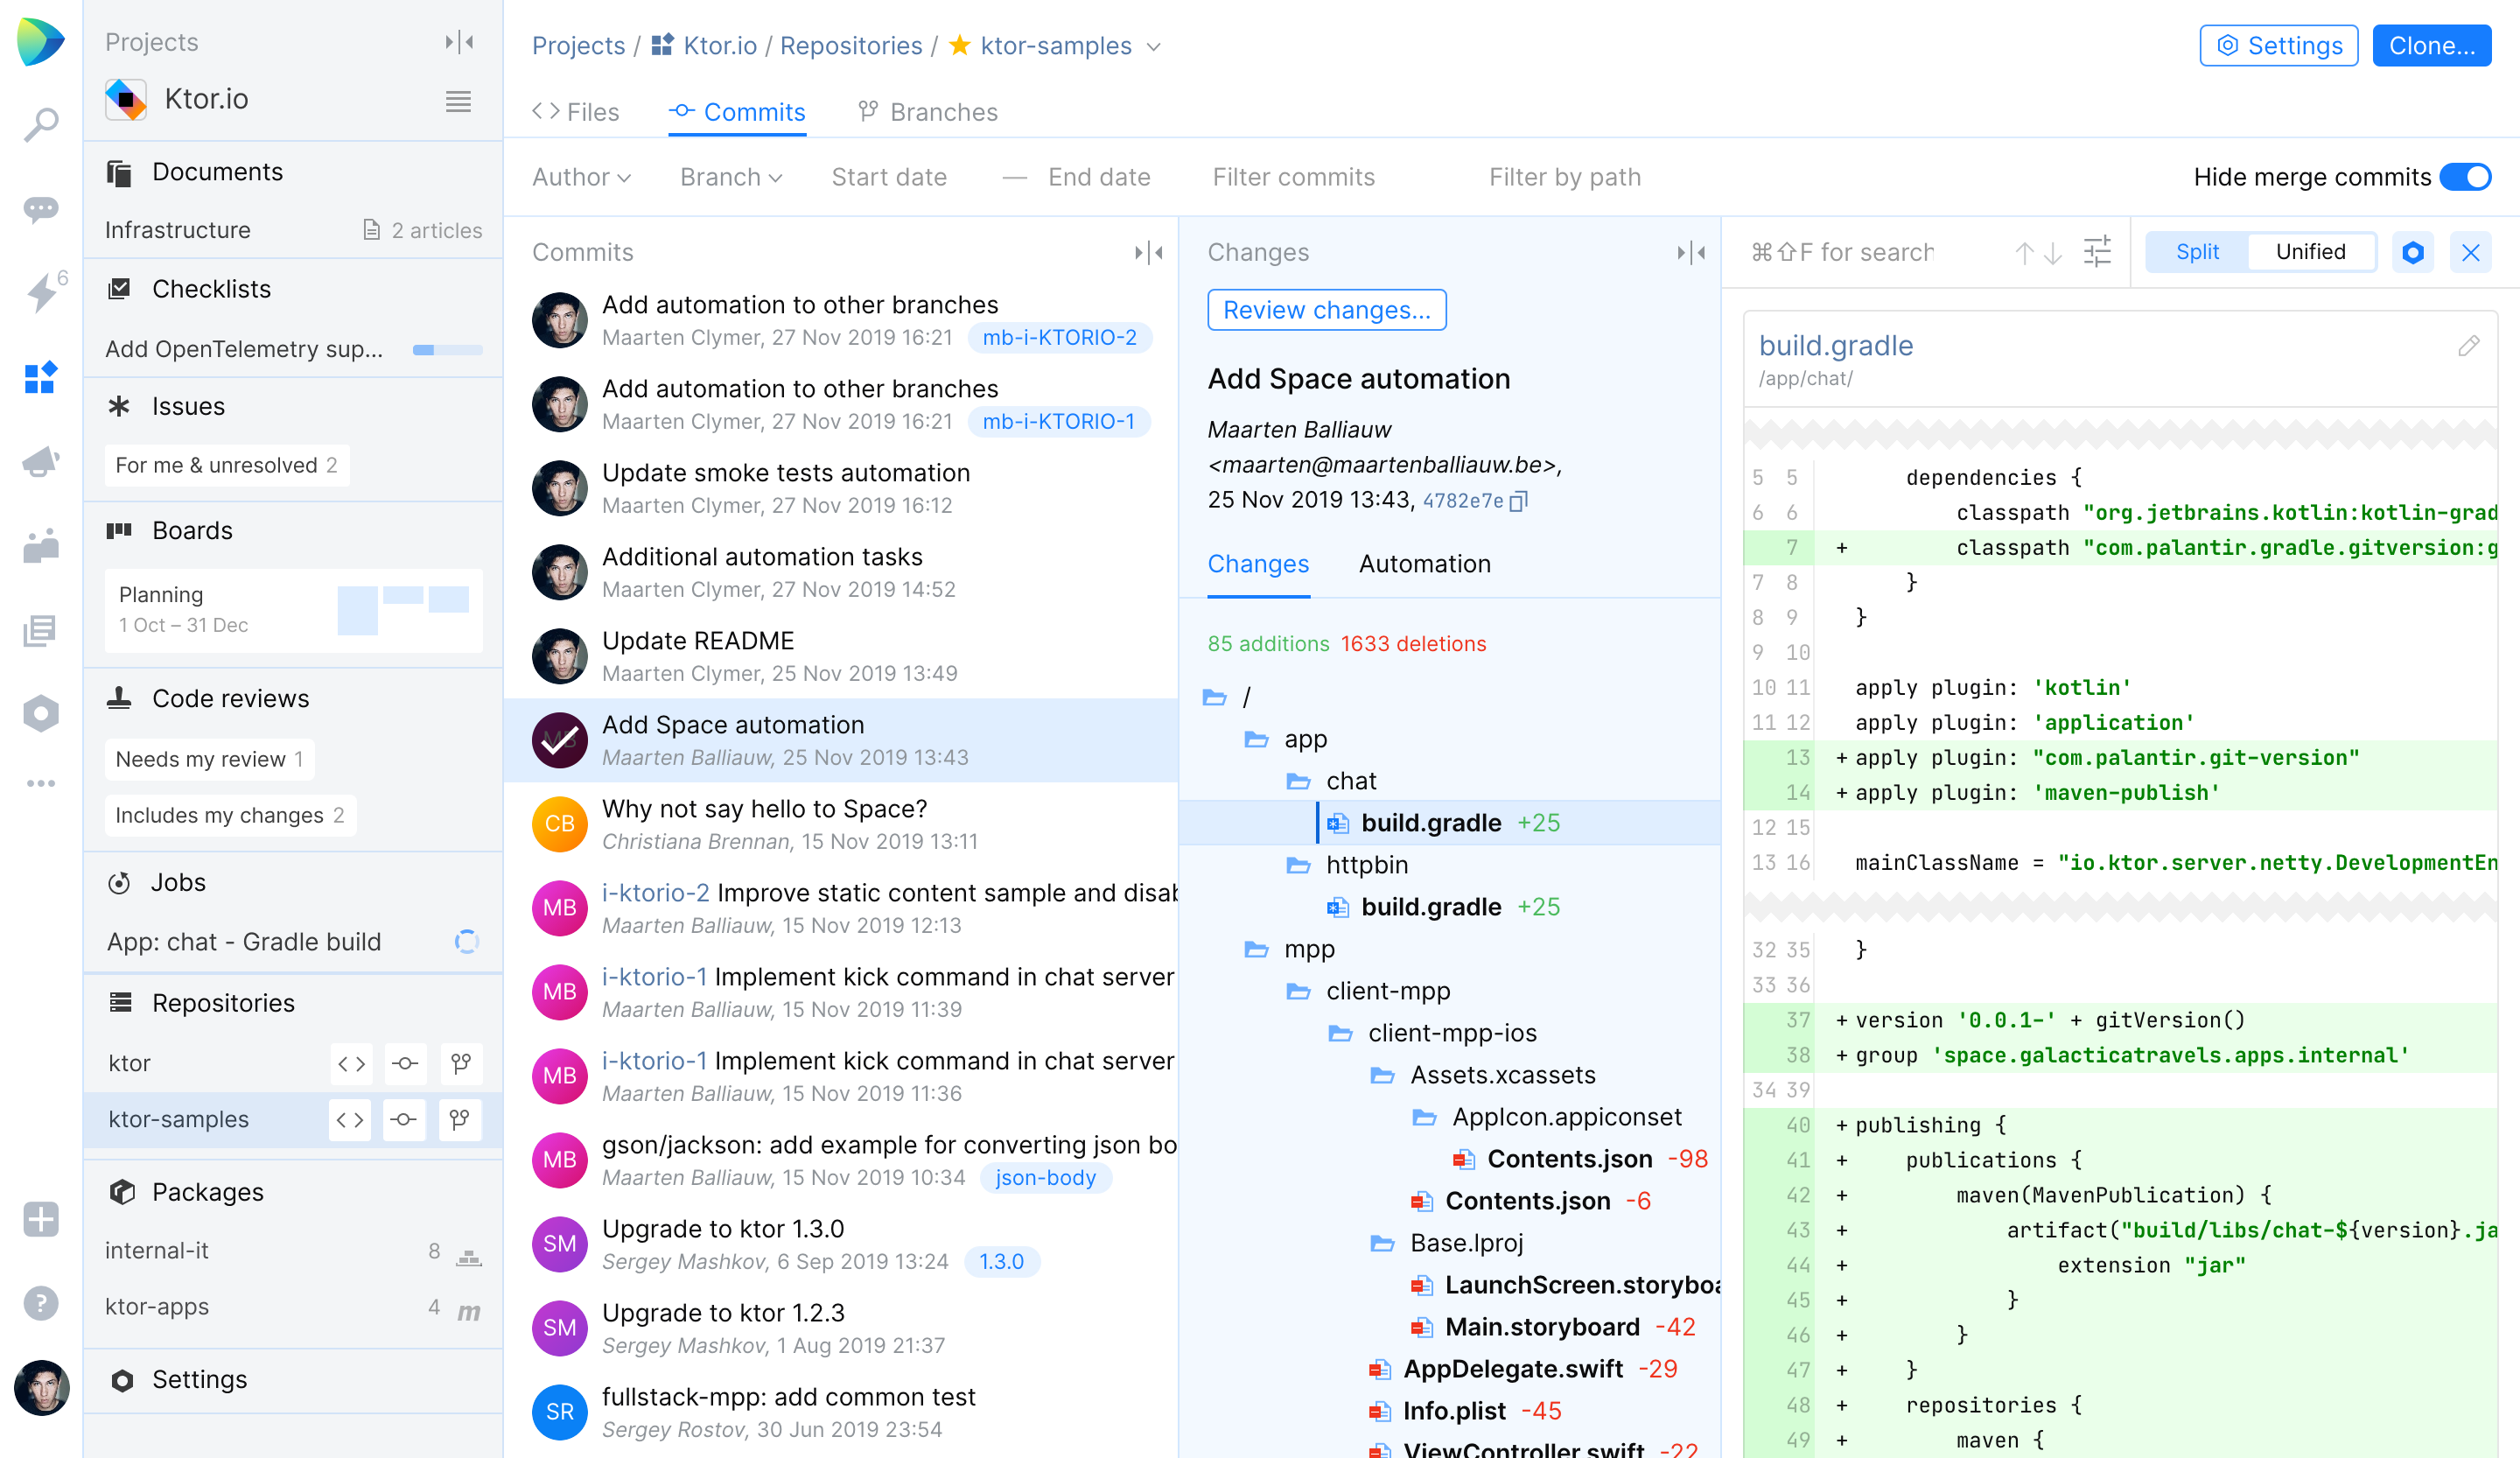Image resolution: width=2520 pixels, height=1458 pixels.
Task: Open the help question mark icon
Action: (x=41, y=1303)
